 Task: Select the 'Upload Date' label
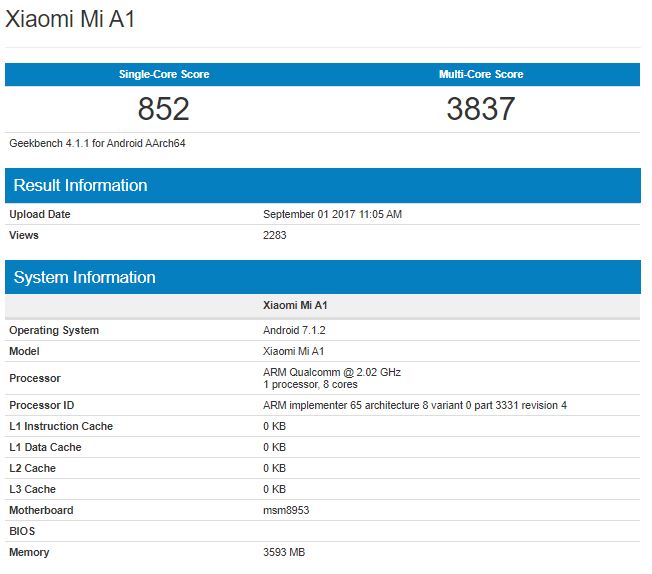(x=40, y=214)
